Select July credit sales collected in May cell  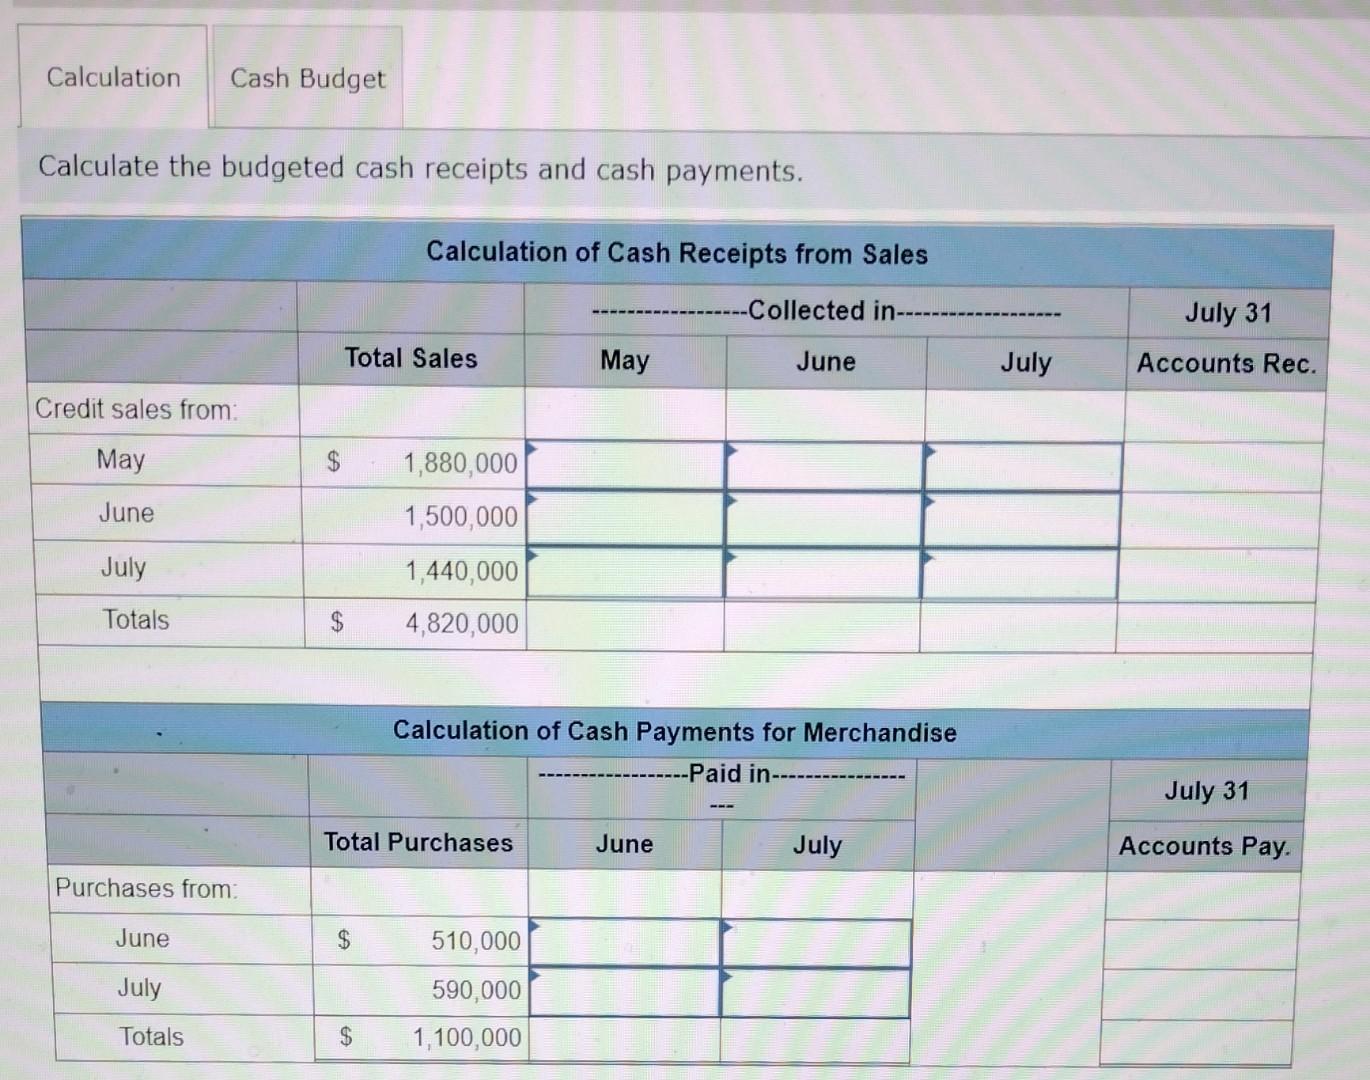[624, 572]
